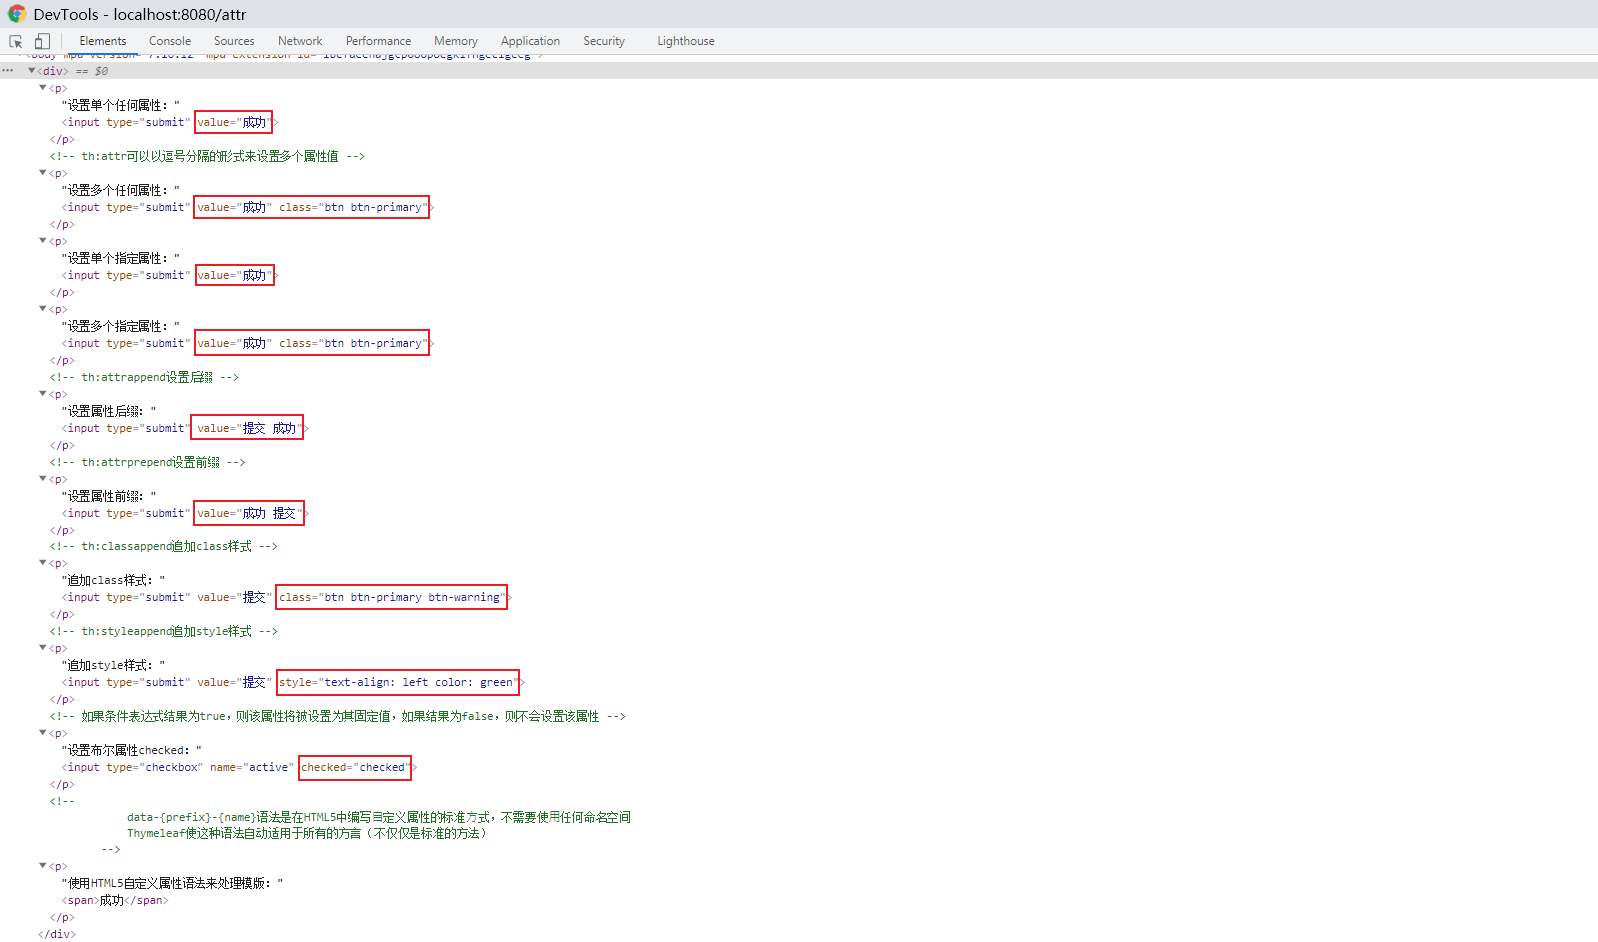Select comment line starting with Thymeleaf
The width and height of the screenshot is (1598, 942).
click(307, 833)
